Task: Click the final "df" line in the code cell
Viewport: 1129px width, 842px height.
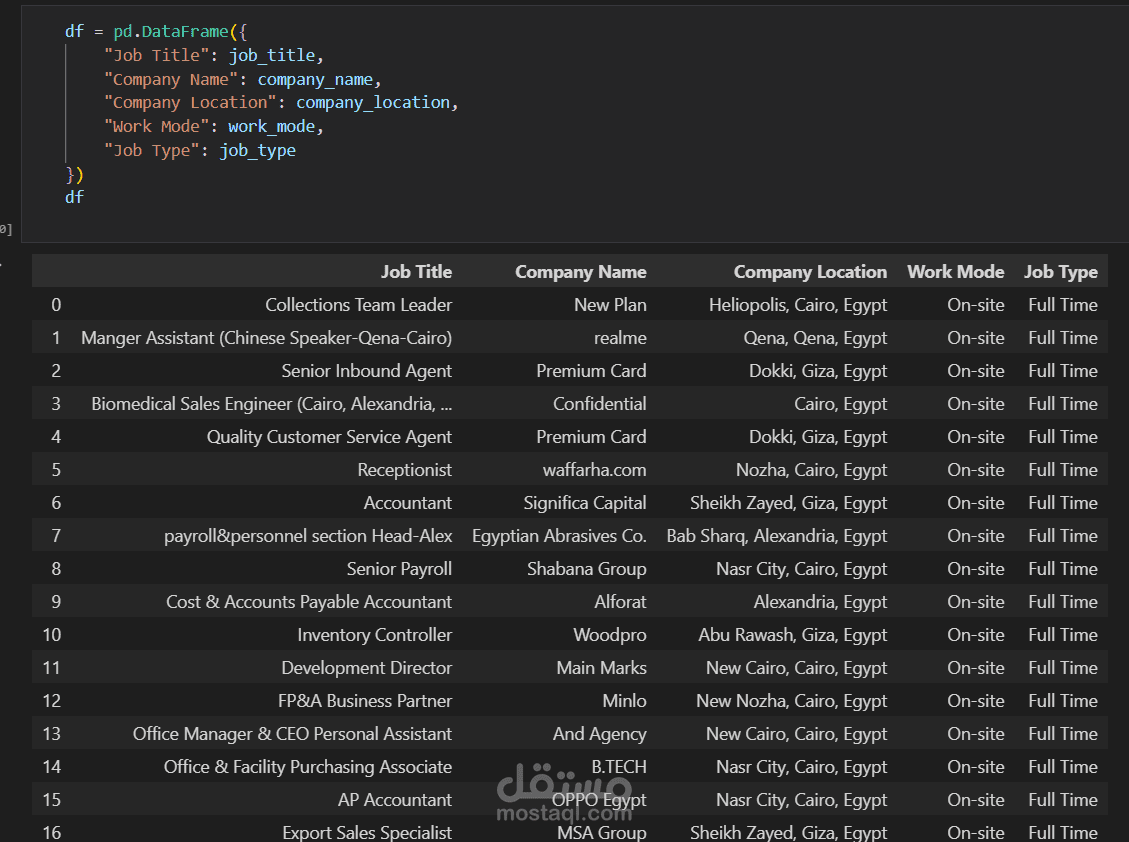Action: point(74,197)
